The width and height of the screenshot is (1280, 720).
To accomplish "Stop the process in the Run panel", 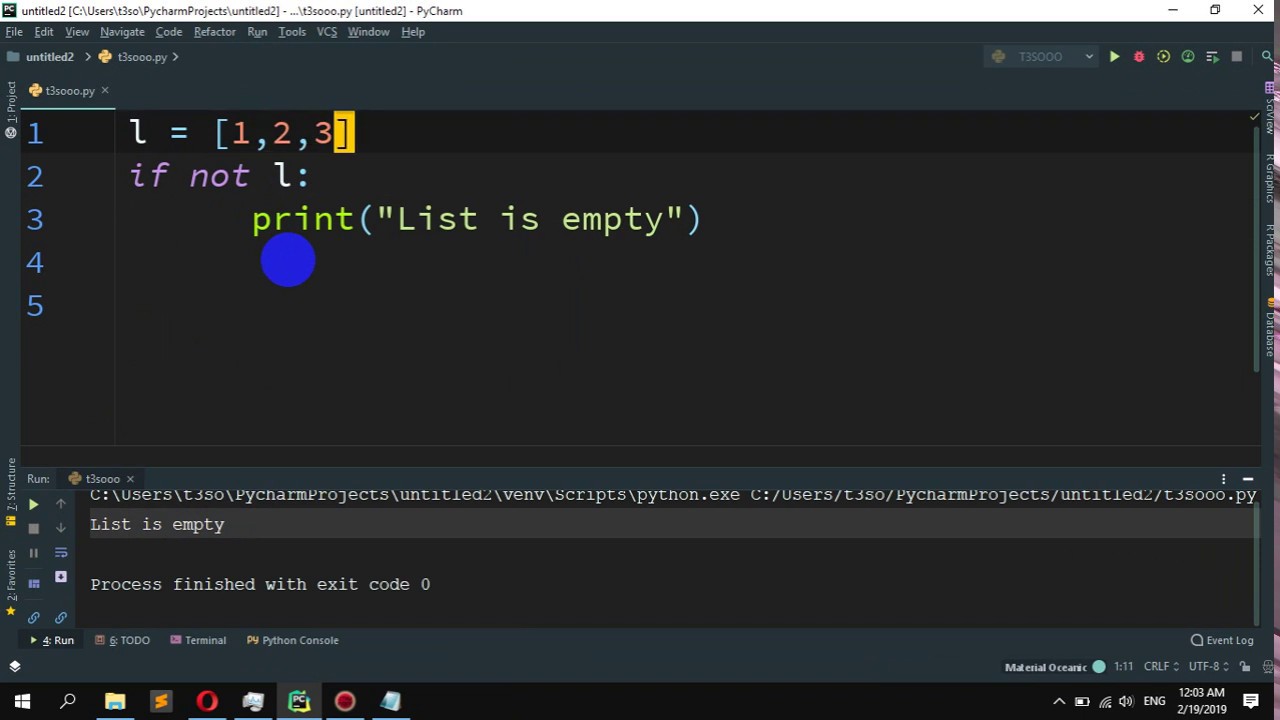I will [x=33, y=528].
